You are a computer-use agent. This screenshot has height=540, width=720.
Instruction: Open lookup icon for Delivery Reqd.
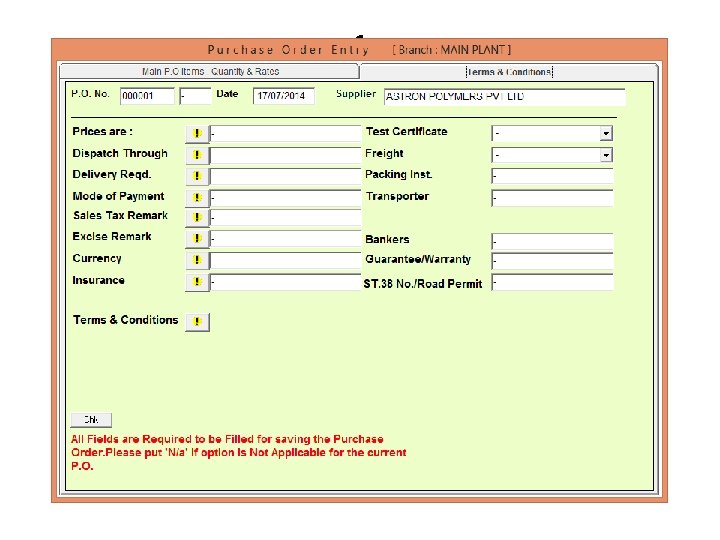[197, 176]
